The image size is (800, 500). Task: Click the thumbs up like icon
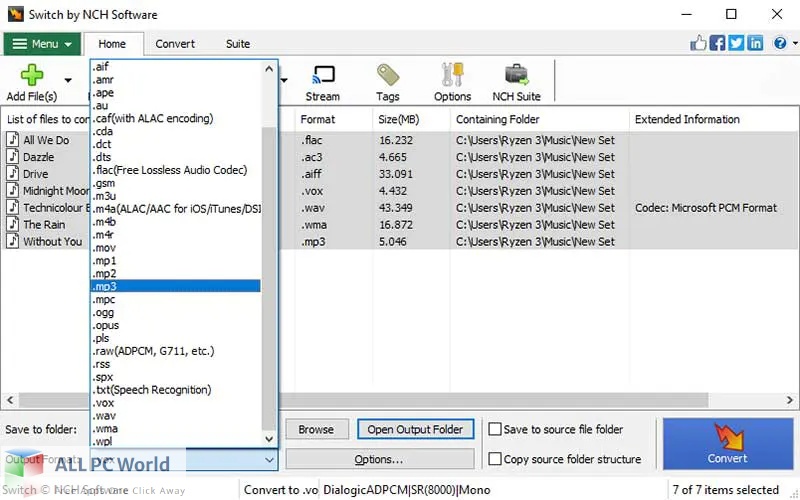point(698,43)
